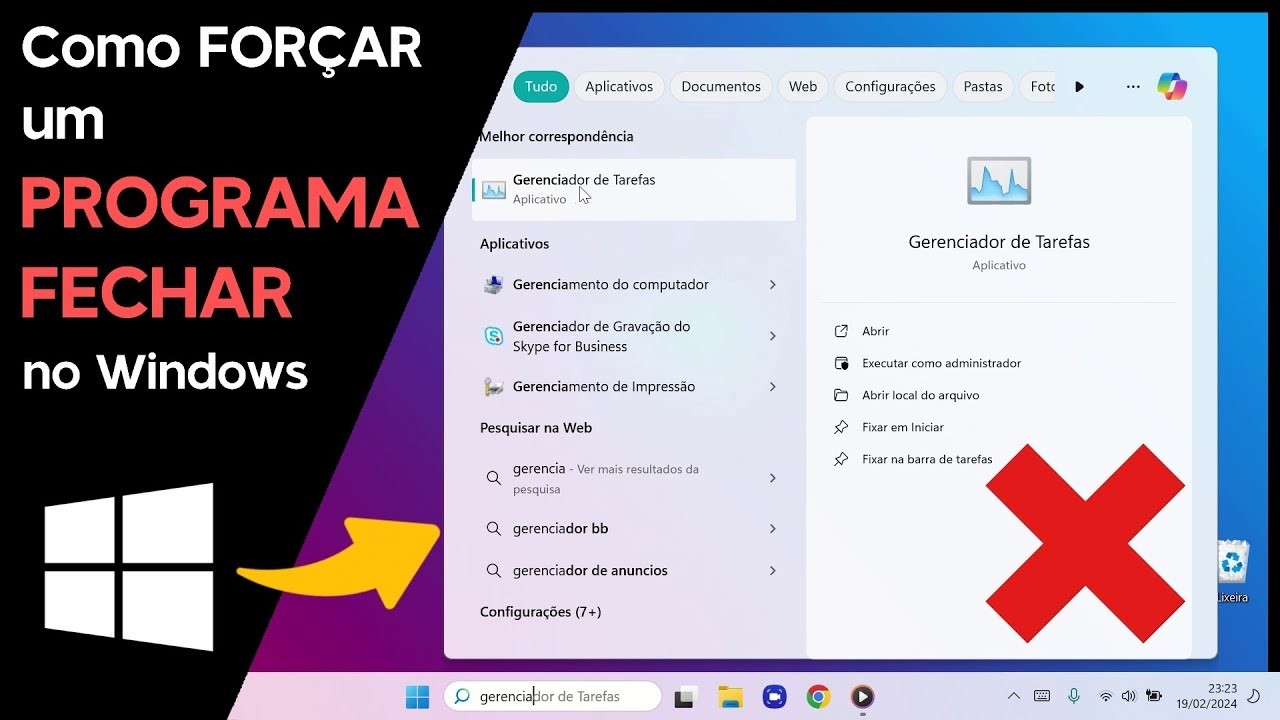
Task: Expand 'gerenciador de anuncios' chevron
Action: [x=773, y=570]
